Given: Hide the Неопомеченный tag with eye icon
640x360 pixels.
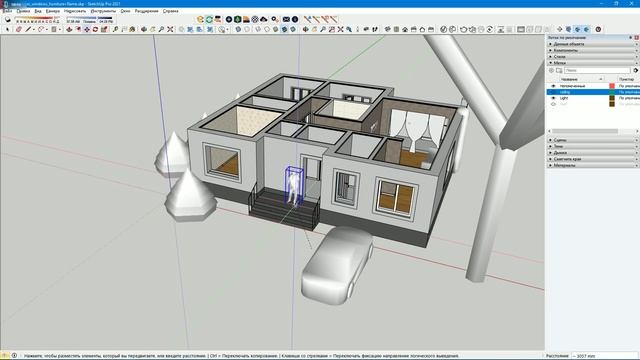Looking at the screenshot, I should click(553, 86).
